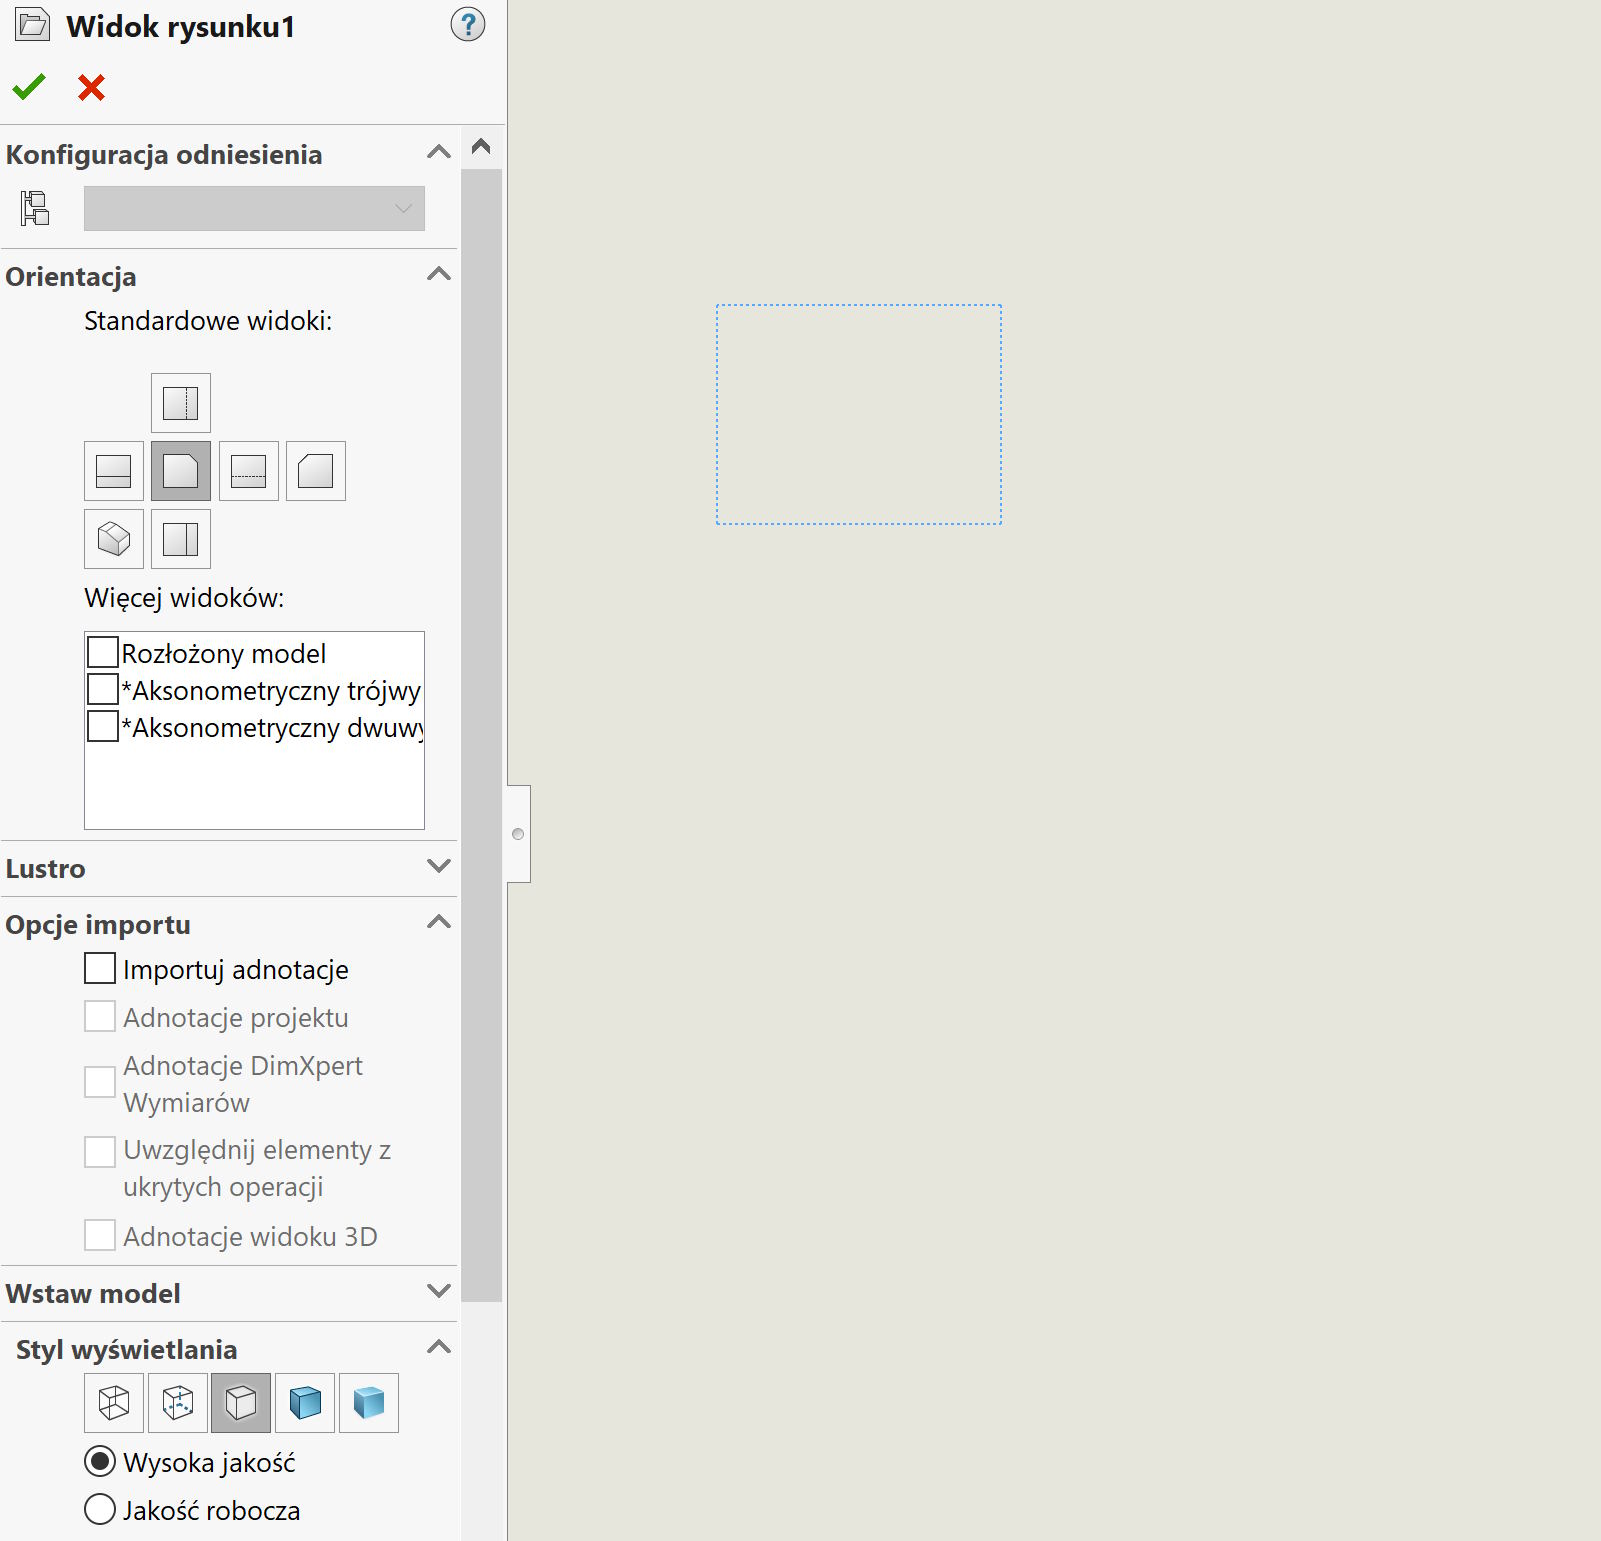Screen dimensions: 1601x1541
Task: Collapse the Opcje importu section
Action: coord(438,923)
